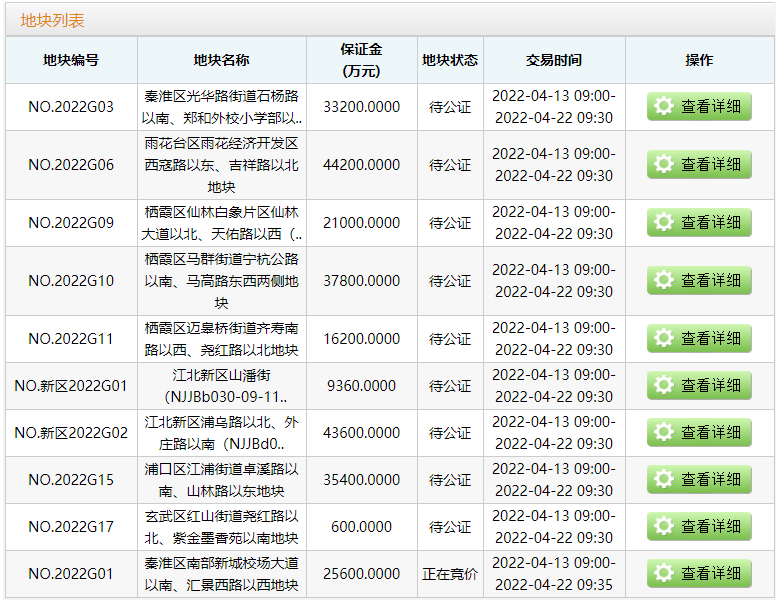Click 待公证 status in NO.新区2022G02 row

pos(450,433)
